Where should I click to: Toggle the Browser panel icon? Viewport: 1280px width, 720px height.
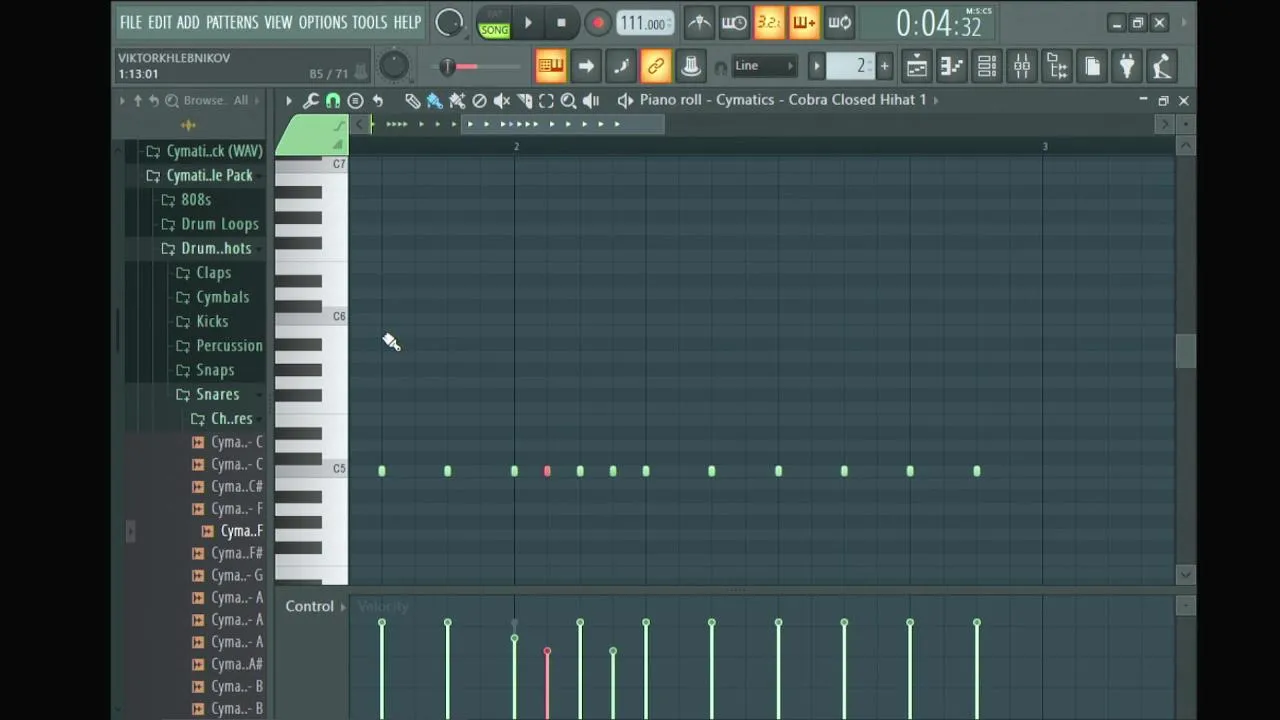[1057, 67]
